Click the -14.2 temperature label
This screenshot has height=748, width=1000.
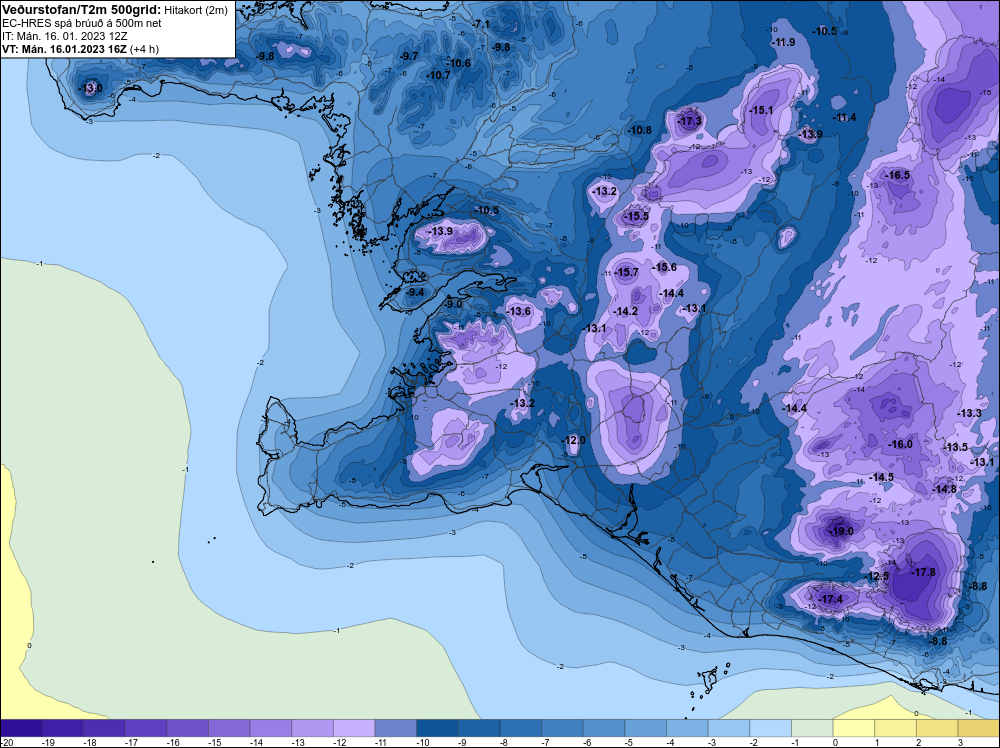626,311
